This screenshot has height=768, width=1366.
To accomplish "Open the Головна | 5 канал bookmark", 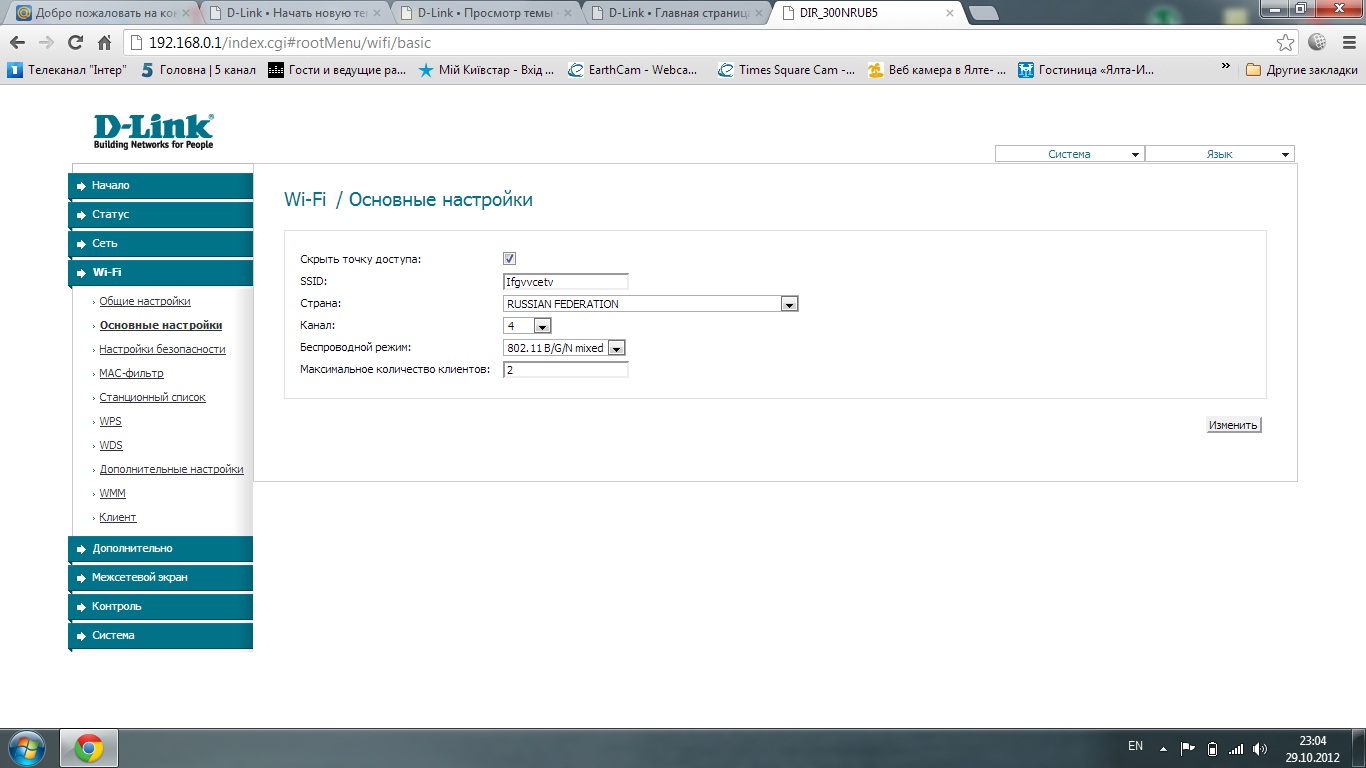I will tap(198, 70).
